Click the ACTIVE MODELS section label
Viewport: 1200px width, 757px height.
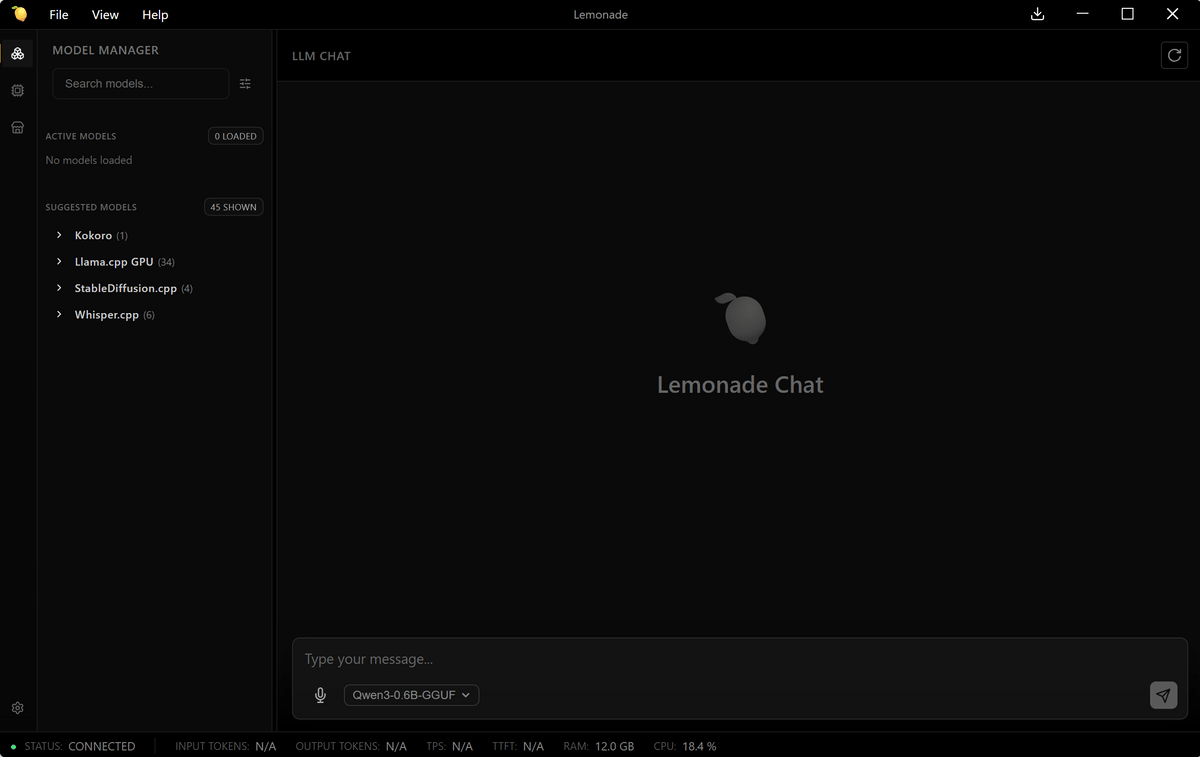click(x=81, y=136)
